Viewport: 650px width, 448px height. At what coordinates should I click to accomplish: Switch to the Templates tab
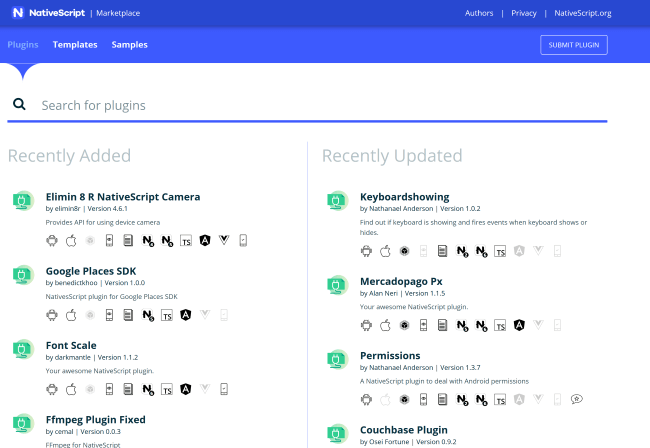tap(75, 45)
